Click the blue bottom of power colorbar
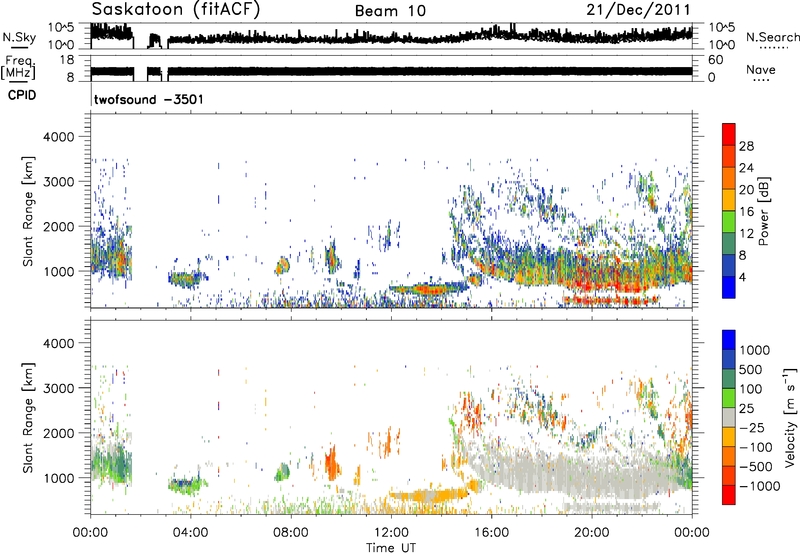The image size is (800, 554). (729, 287)
